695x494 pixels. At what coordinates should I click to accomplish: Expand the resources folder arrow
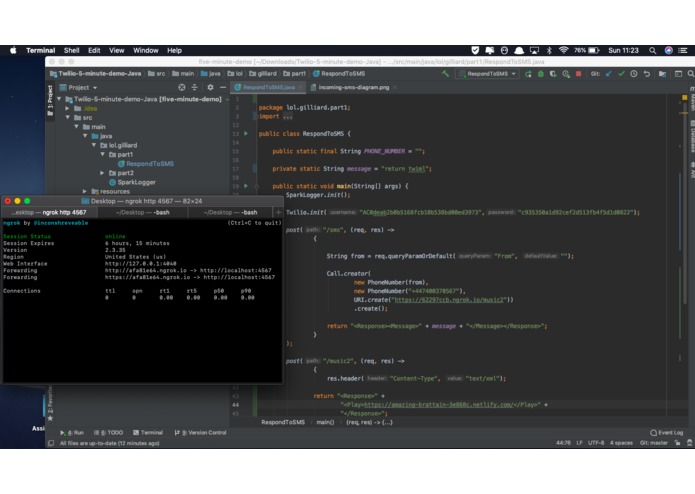click(85, 191)
